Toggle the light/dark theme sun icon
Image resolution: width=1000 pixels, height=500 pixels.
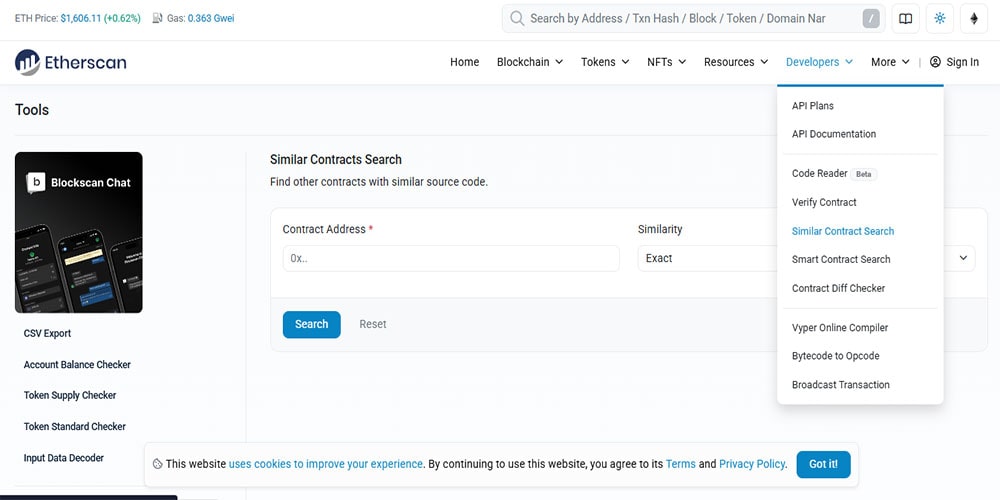939,18
